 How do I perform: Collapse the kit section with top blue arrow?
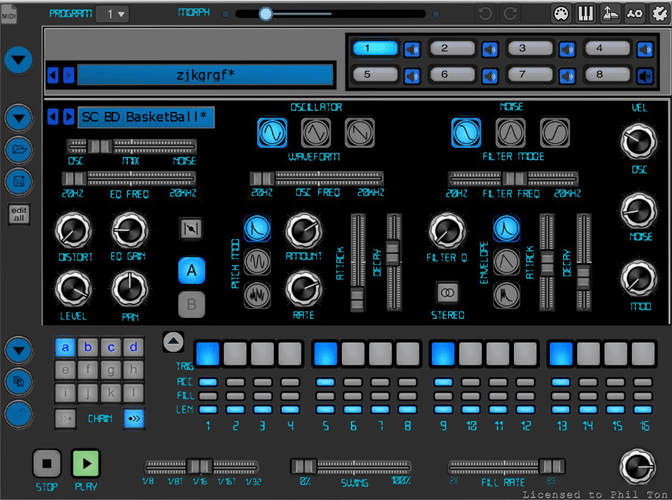[18, 60]
